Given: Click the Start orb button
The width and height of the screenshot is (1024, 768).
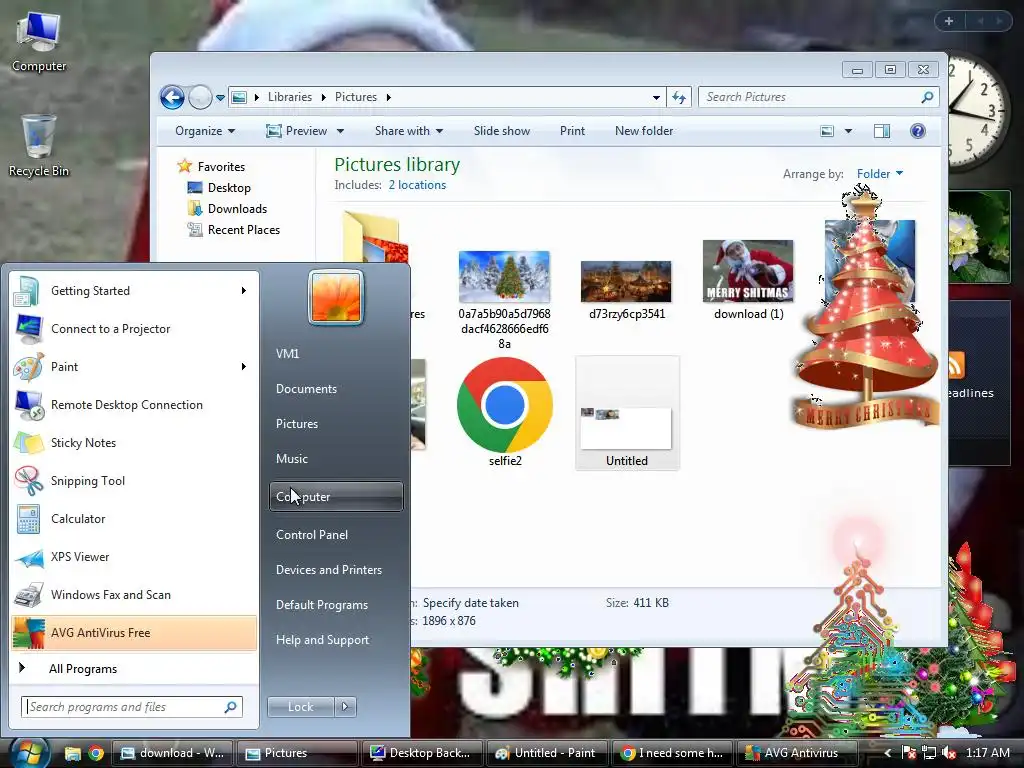Looking at the screenshot, I should click(x=28, y=753).
